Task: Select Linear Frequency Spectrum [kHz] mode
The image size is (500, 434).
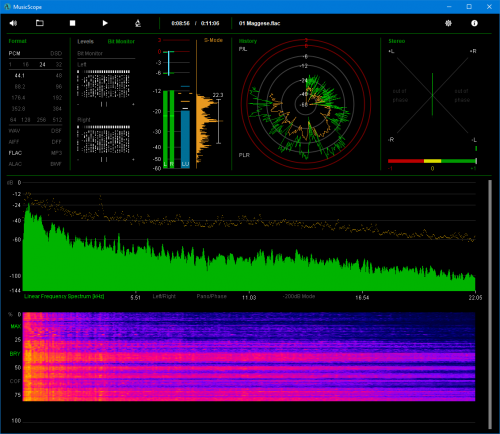Action: 64,296
